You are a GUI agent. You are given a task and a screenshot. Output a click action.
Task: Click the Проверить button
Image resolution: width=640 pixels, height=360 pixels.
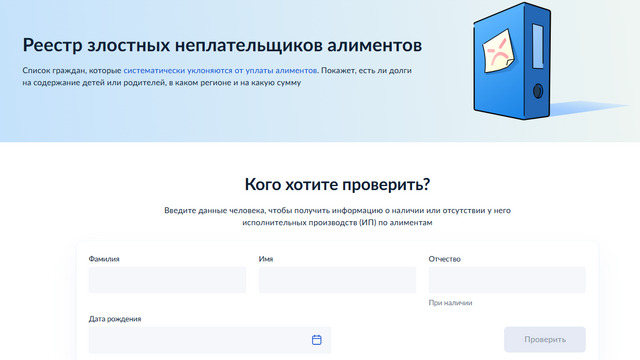545,340
